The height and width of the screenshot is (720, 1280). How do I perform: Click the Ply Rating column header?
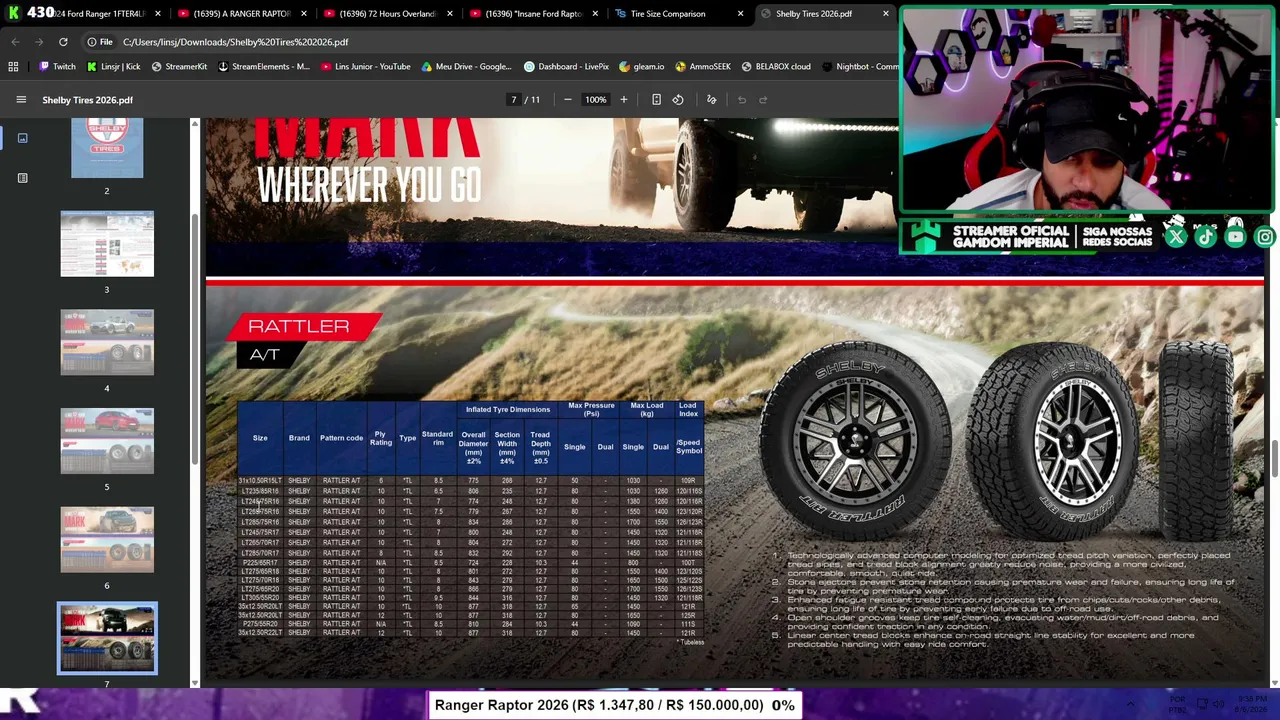point(381,439)
